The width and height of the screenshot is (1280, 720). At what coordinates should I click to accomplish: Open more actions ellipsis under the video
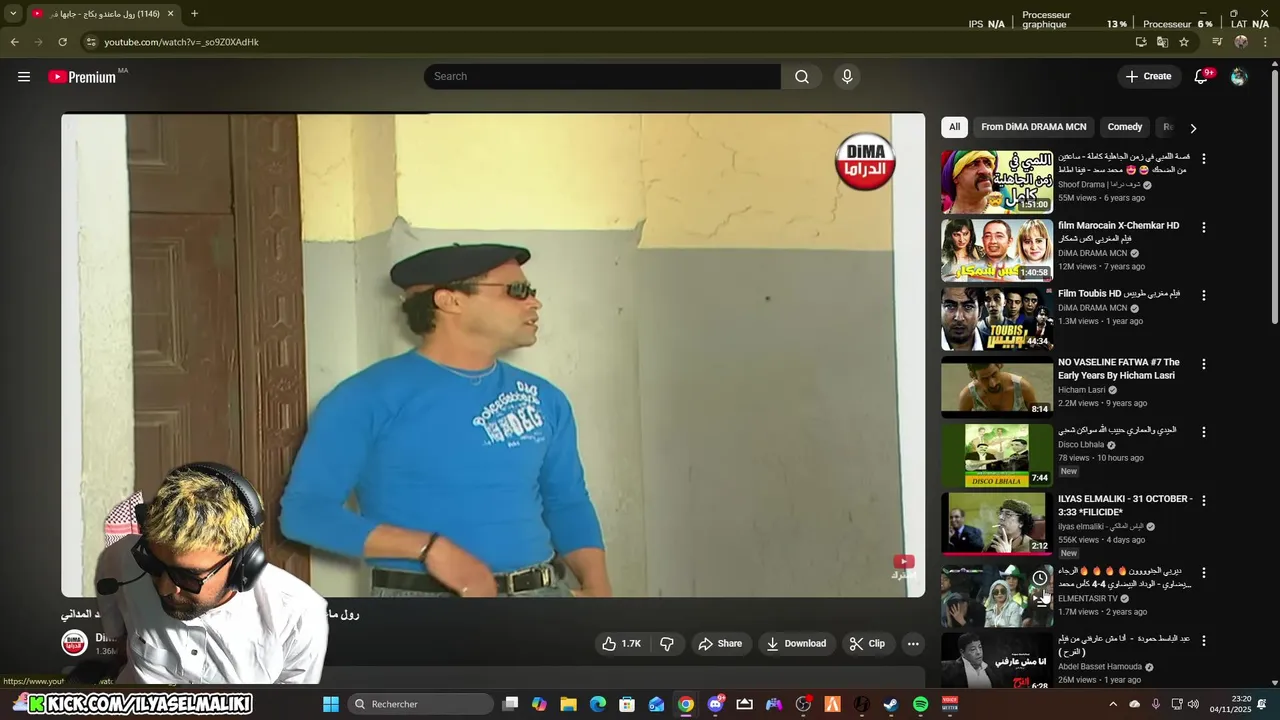(x=913, y=644)
